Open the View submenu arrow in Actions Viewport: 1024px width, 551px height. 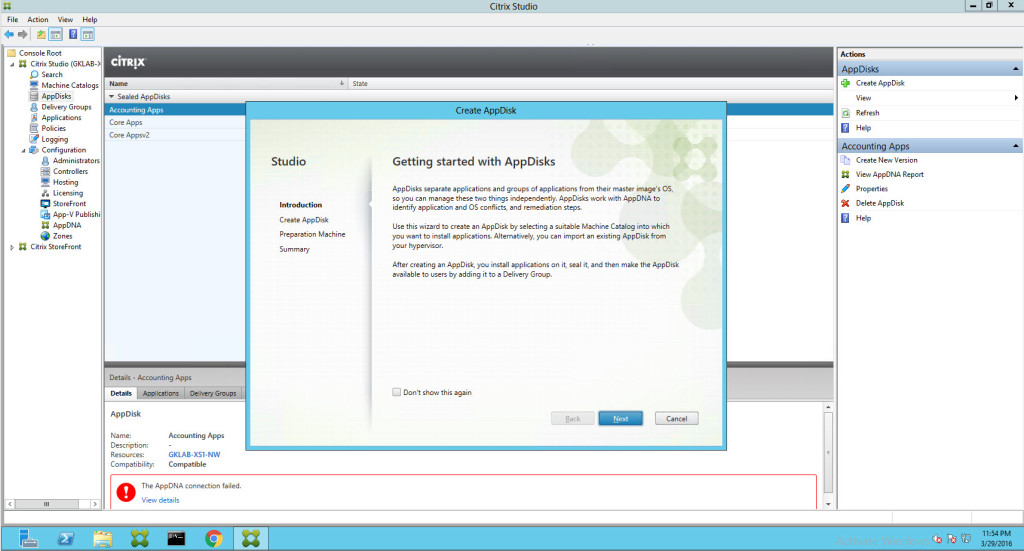(x=1016, y=98)
